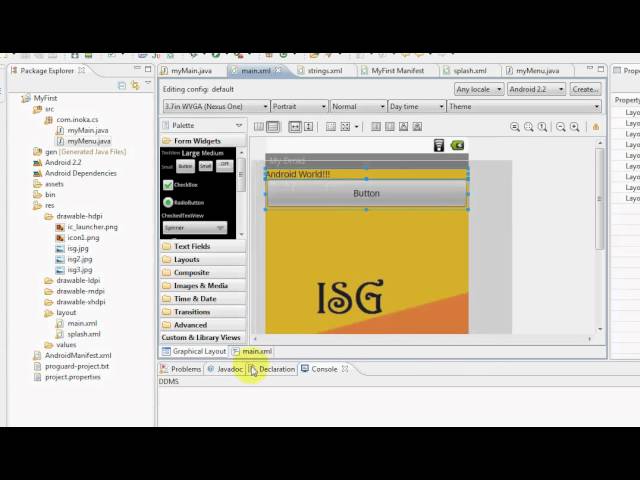Pick the Small button widget
The width and height of the screenshot is (640, 480).
206,166
